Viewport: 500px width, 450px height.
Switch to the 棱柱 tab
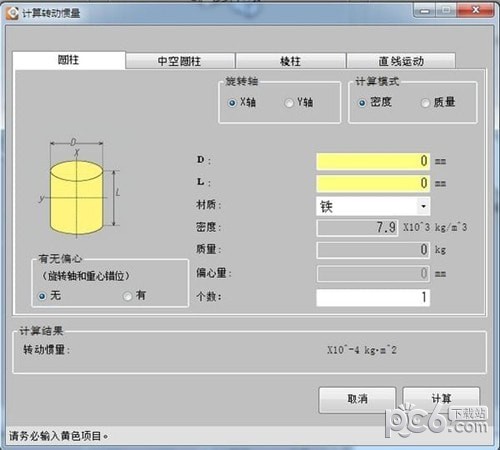290,61
